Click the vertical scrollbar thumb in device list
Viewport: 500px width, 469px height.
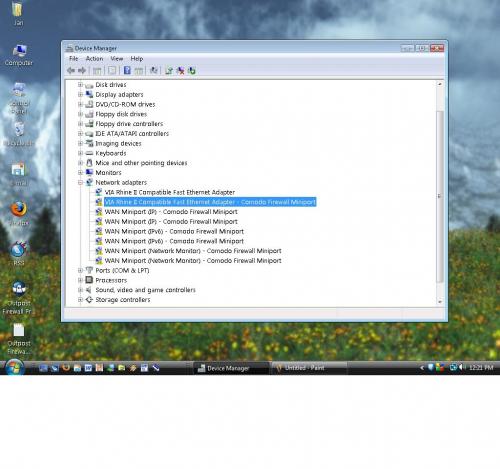click(x=440, y=196)
